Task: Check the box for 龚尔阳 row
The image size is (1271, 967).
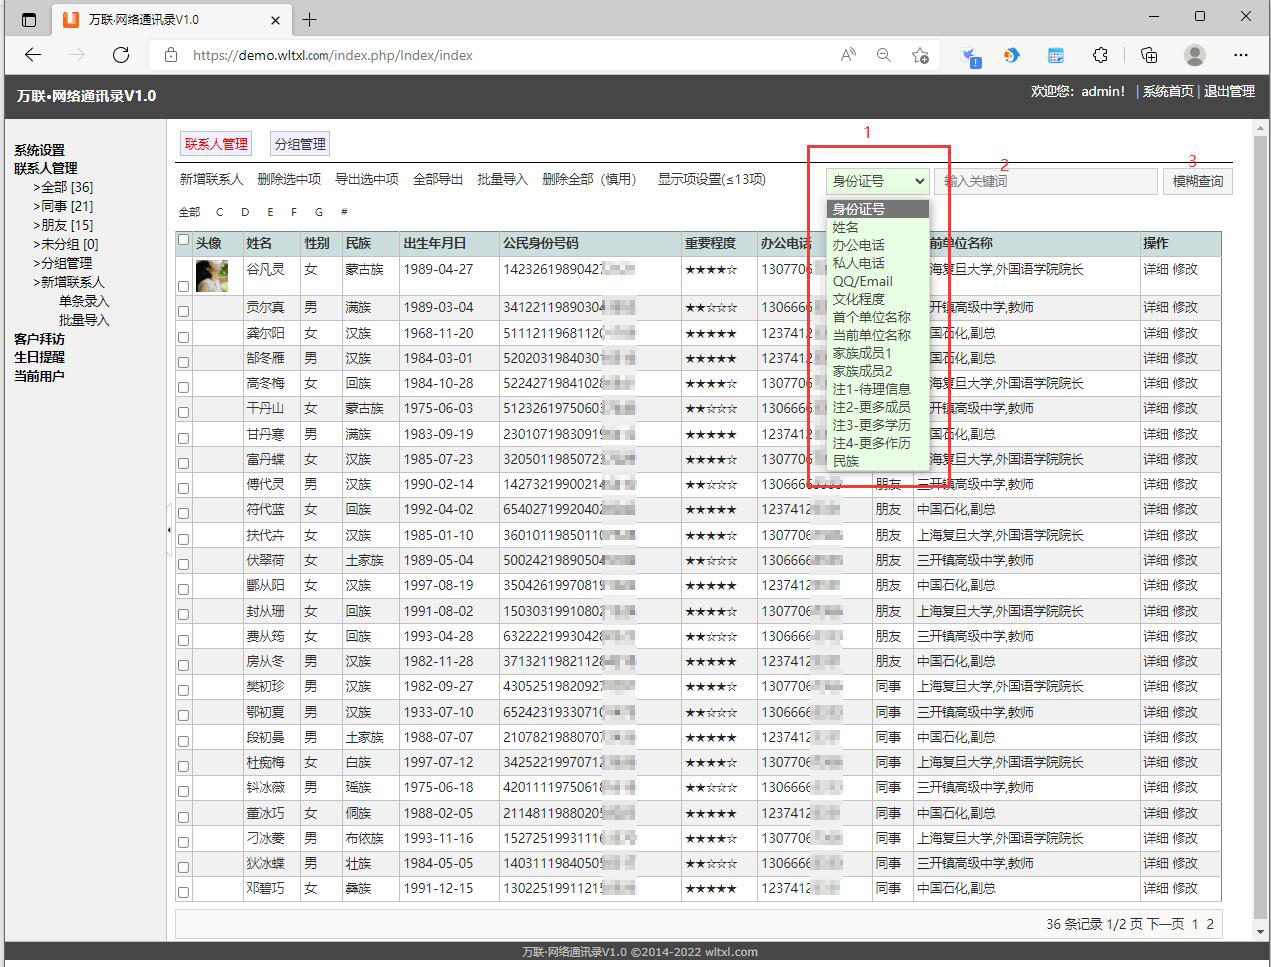Action: [183, 337]
